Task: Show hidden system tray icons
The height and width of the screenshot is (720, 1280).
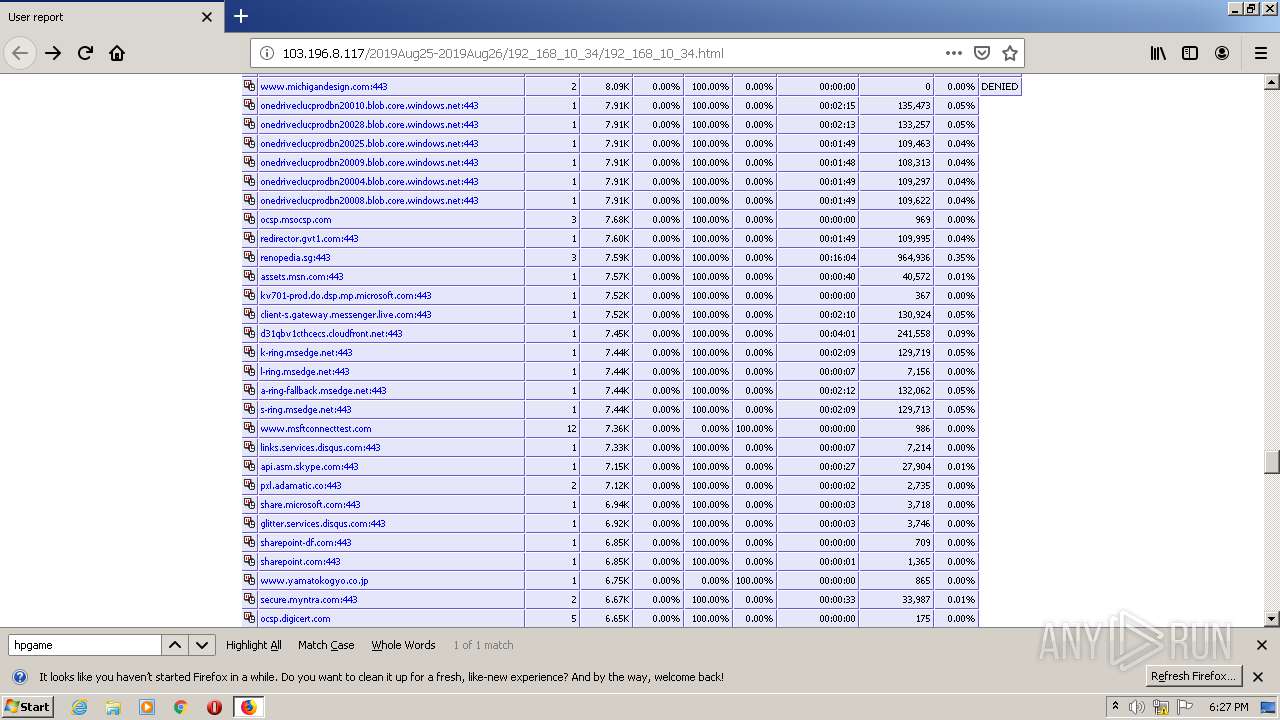Action: [1115, 707]
